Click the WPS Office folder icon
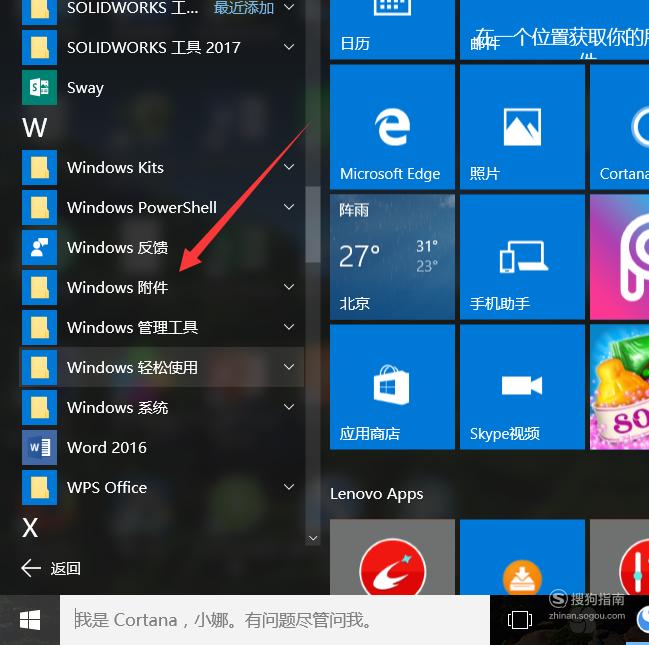The image size is (649, 645). (39, 487)
